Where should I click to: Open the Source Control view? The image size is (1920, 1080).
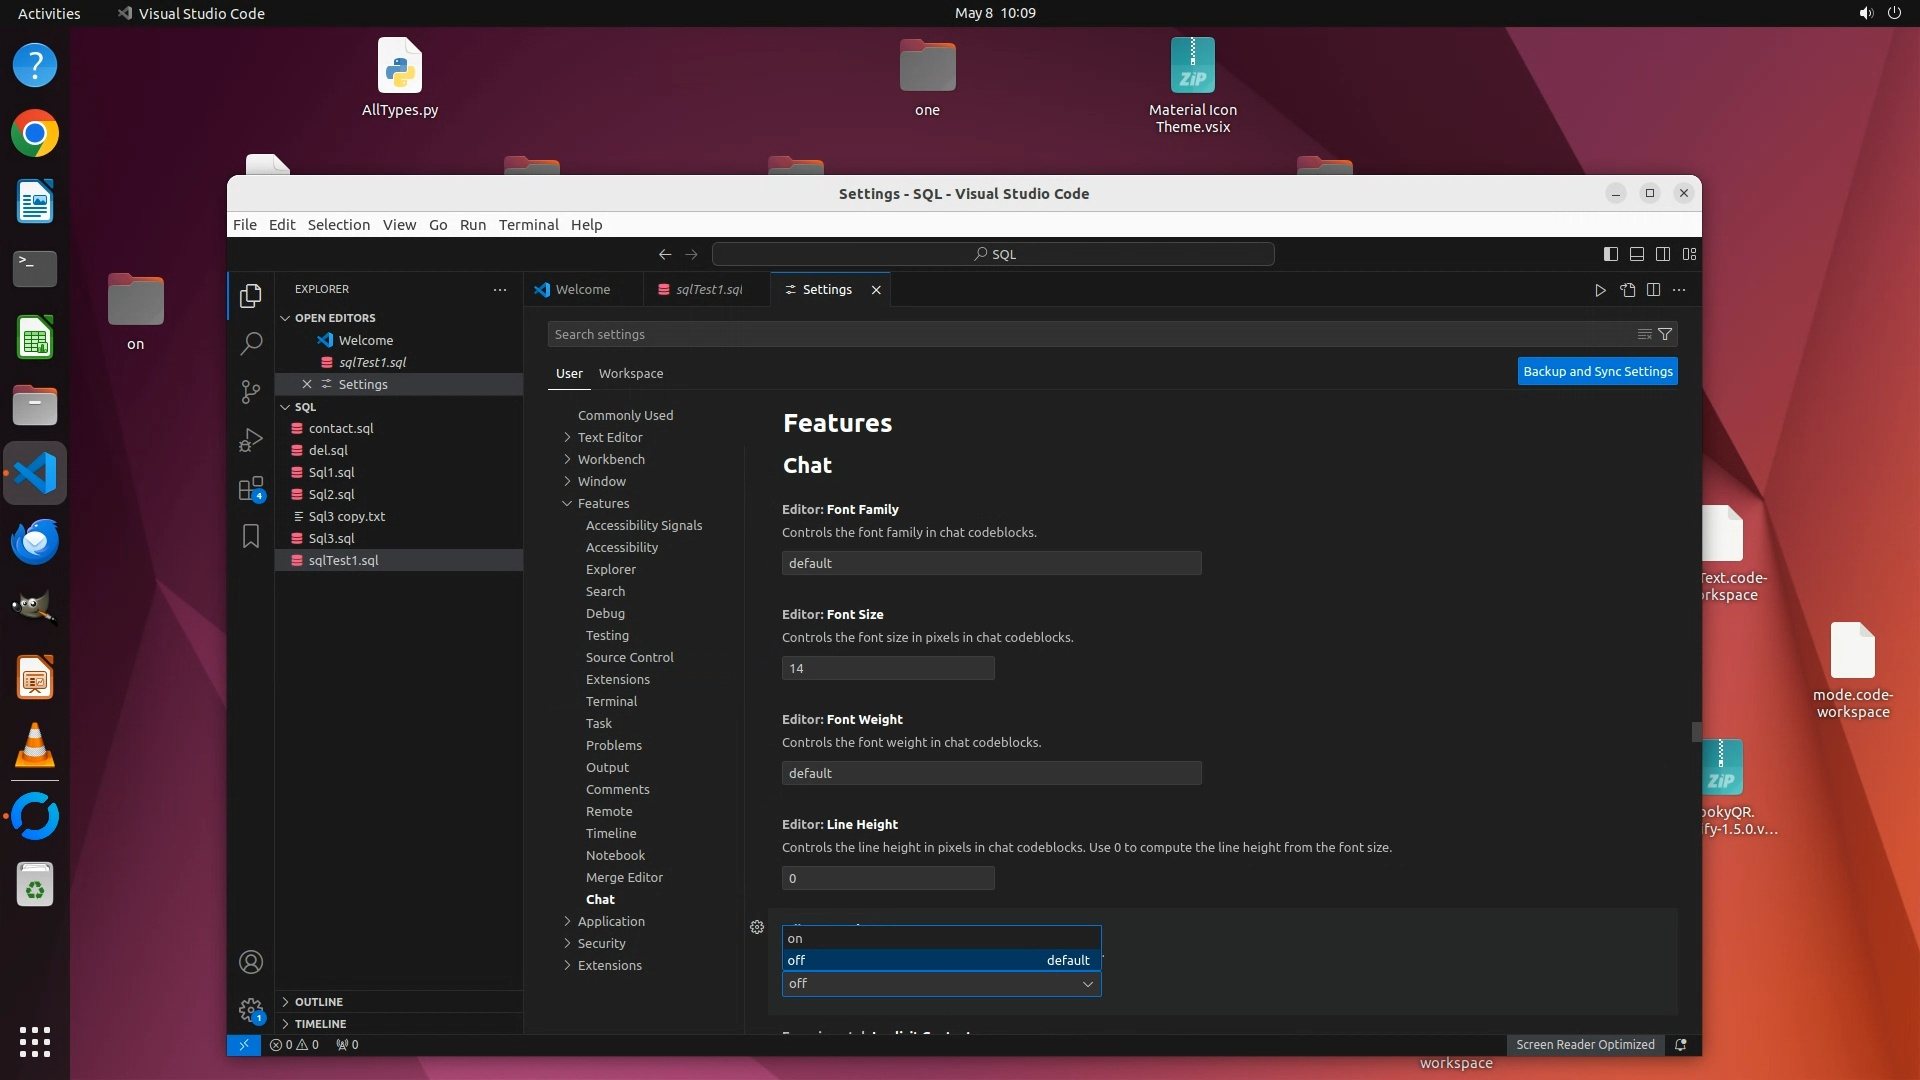(251, 391)
